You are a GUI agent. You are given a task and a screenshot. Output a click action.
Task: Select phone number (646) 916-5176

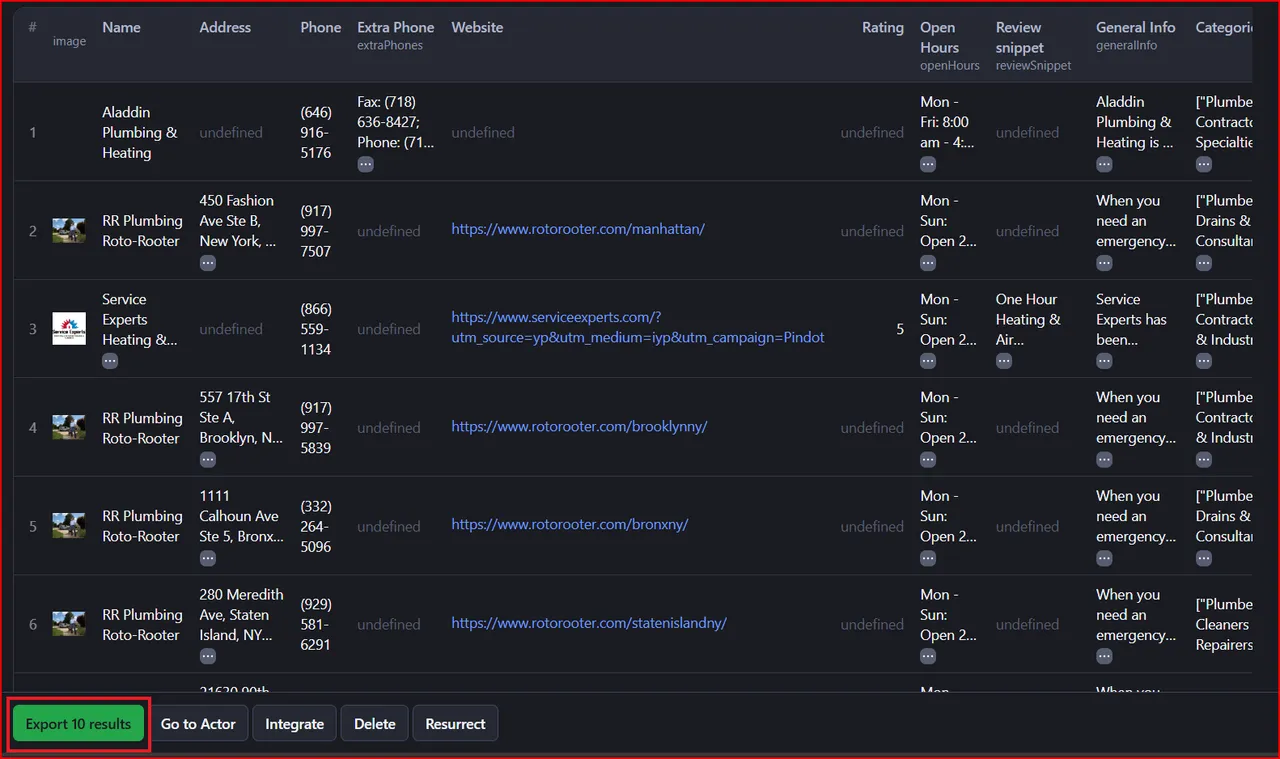(x=316, y=132)
